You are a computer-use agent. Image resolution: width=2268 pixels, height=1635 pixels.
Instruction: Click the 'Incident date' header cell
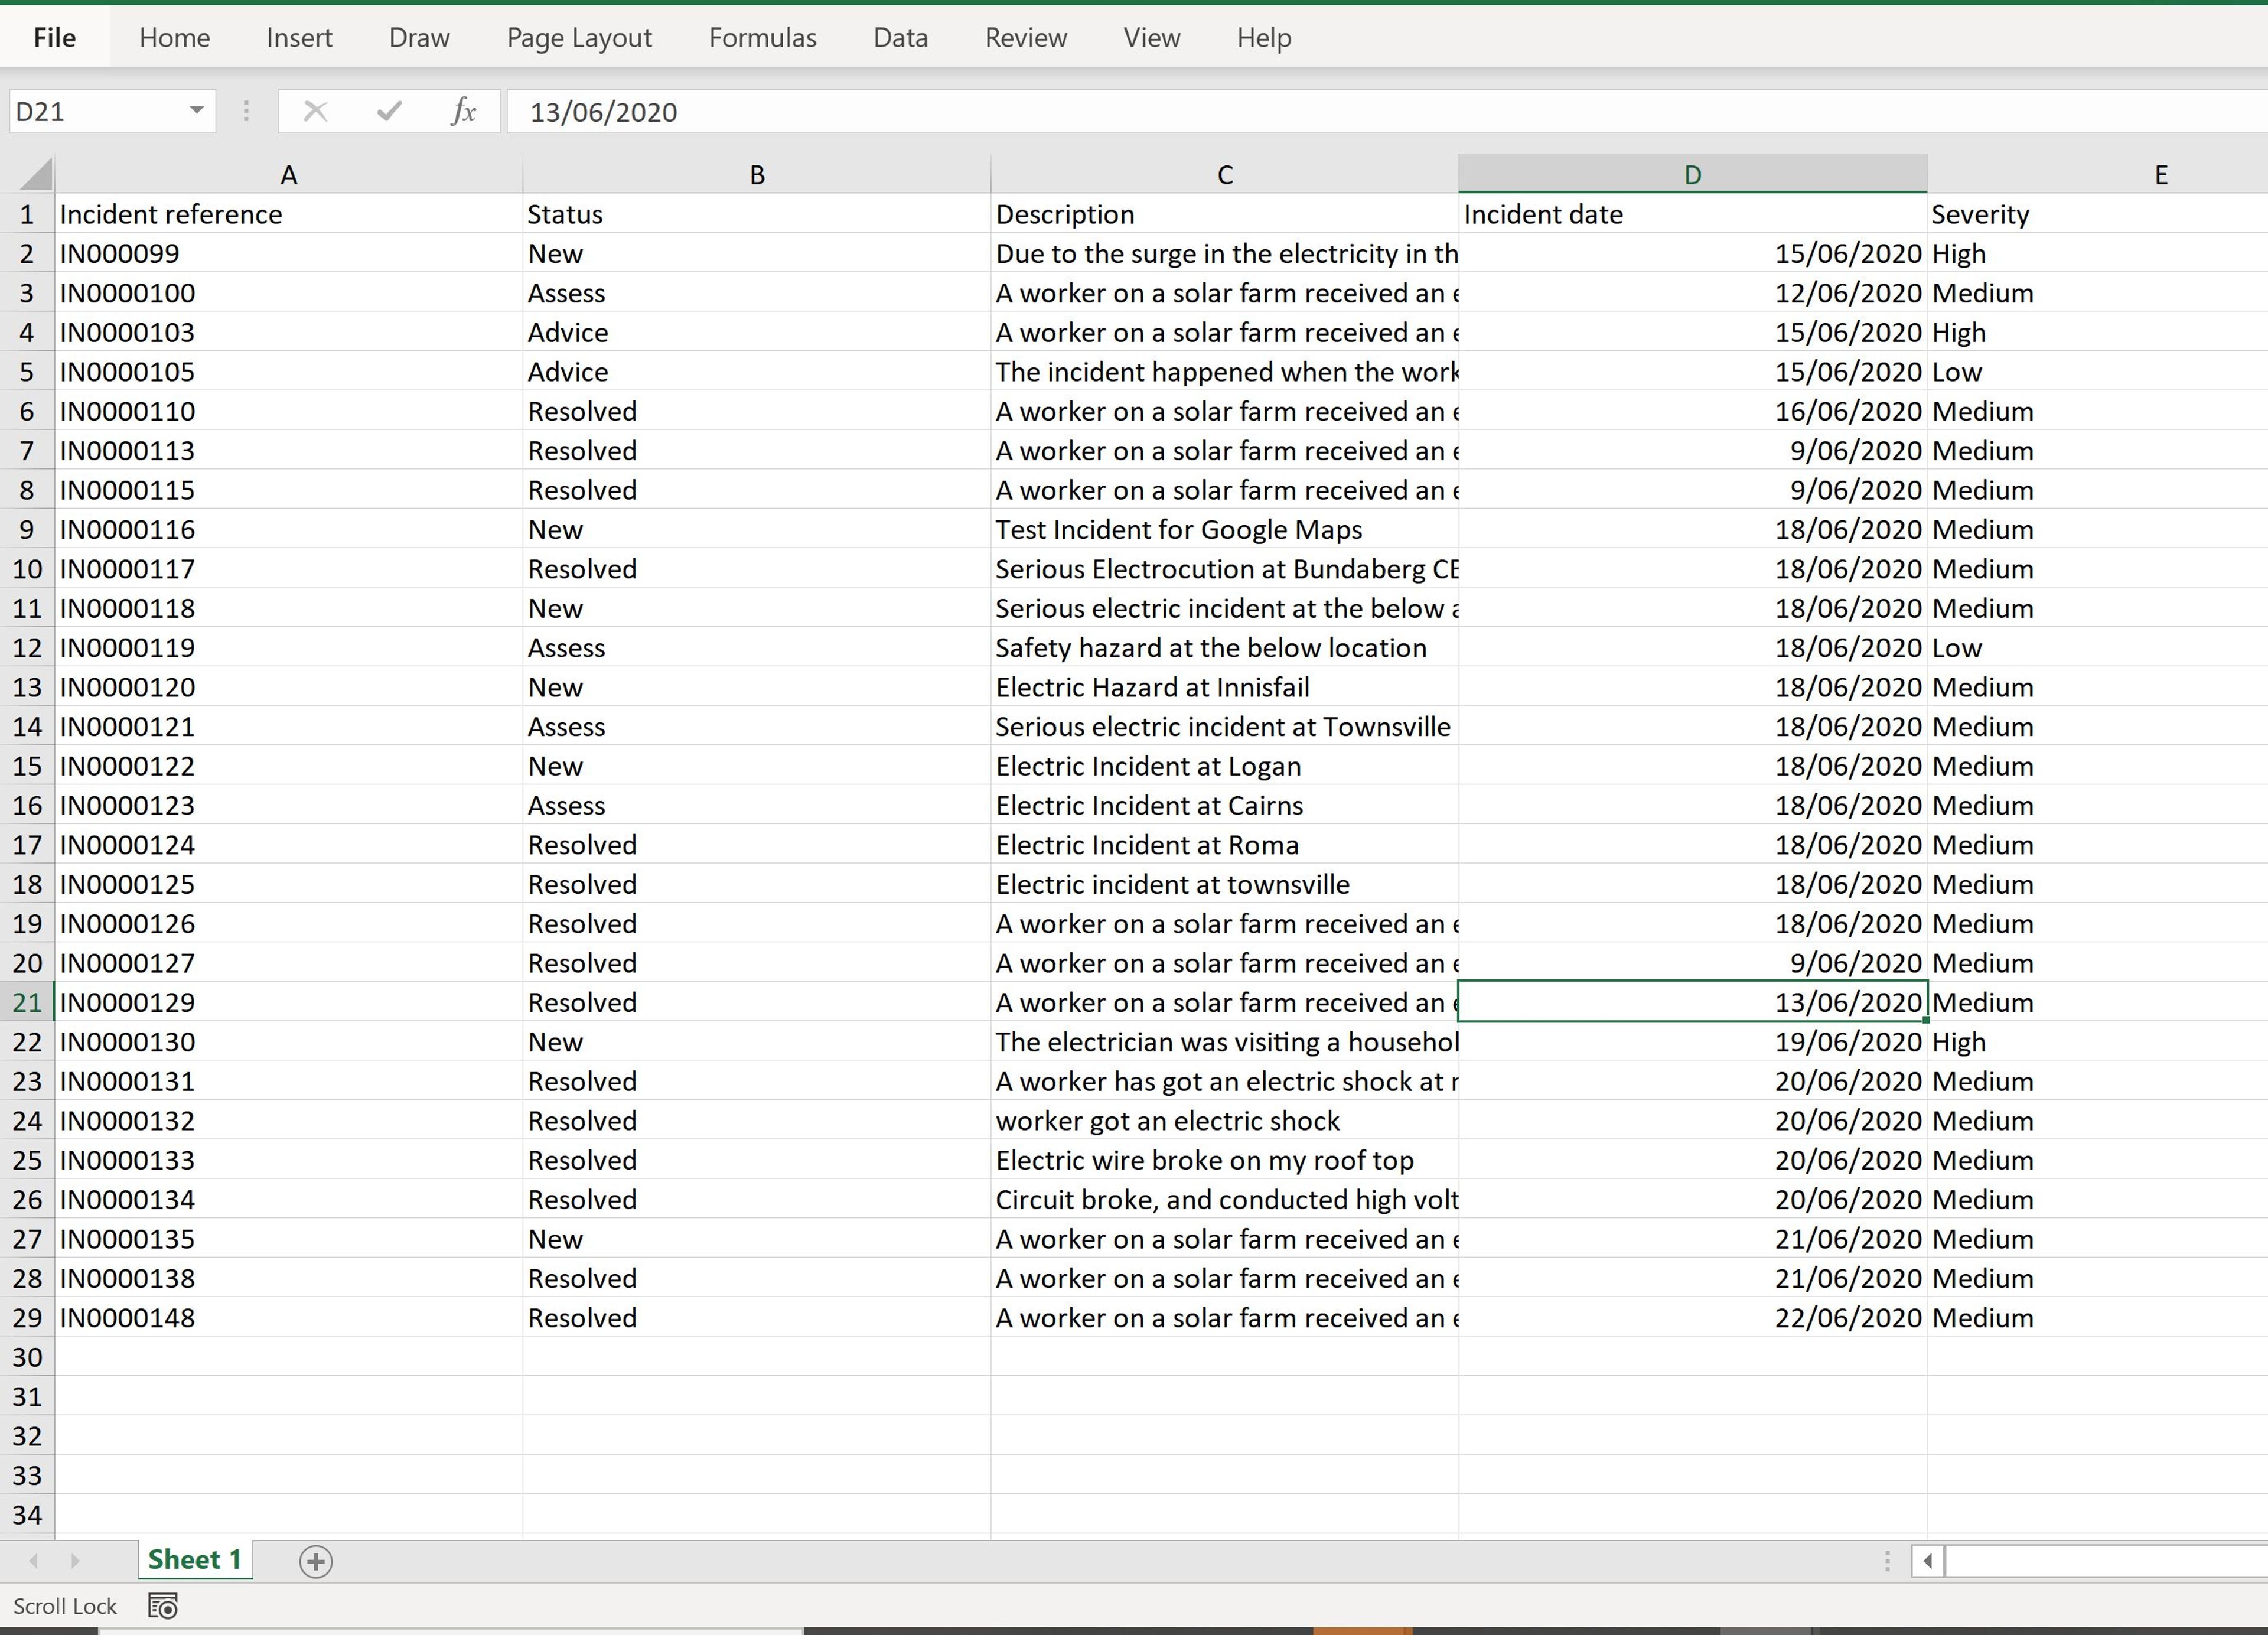(x=1692, y=214)
